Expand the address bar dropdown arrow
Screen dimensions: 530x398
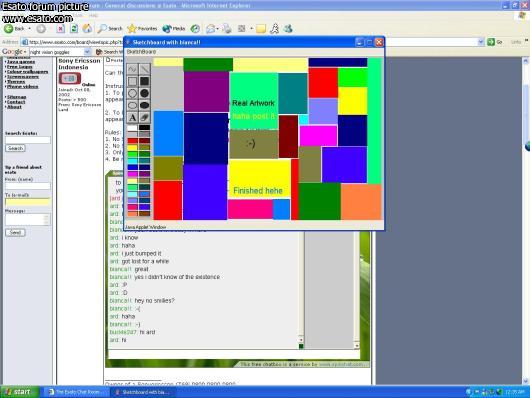pos(481,42)
